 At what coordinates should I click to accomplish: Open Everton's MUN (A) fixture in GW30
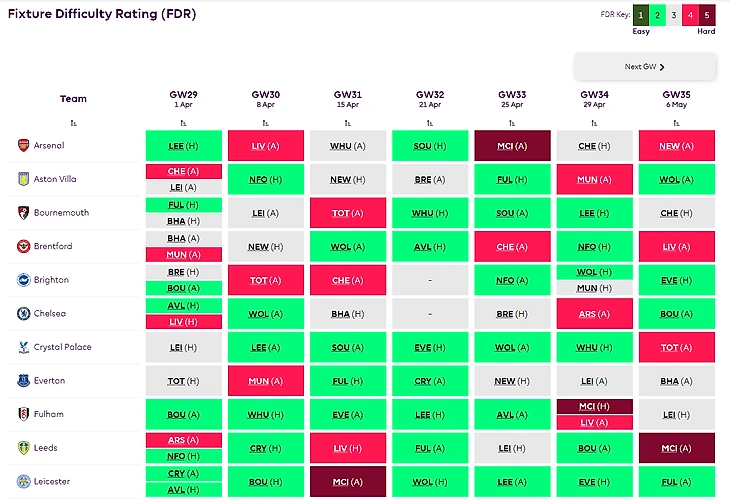pos(265,381)
